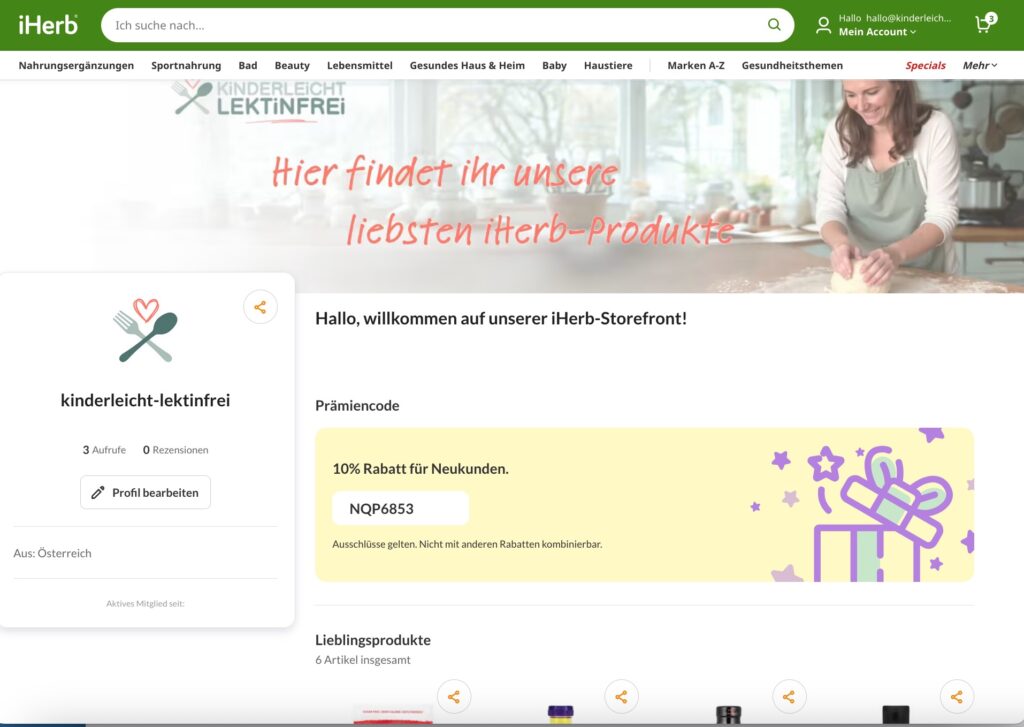The width and height of the screenshot is (1024, 727).
Task: Expand the Mehr menu
Action: tap(979, 65)
